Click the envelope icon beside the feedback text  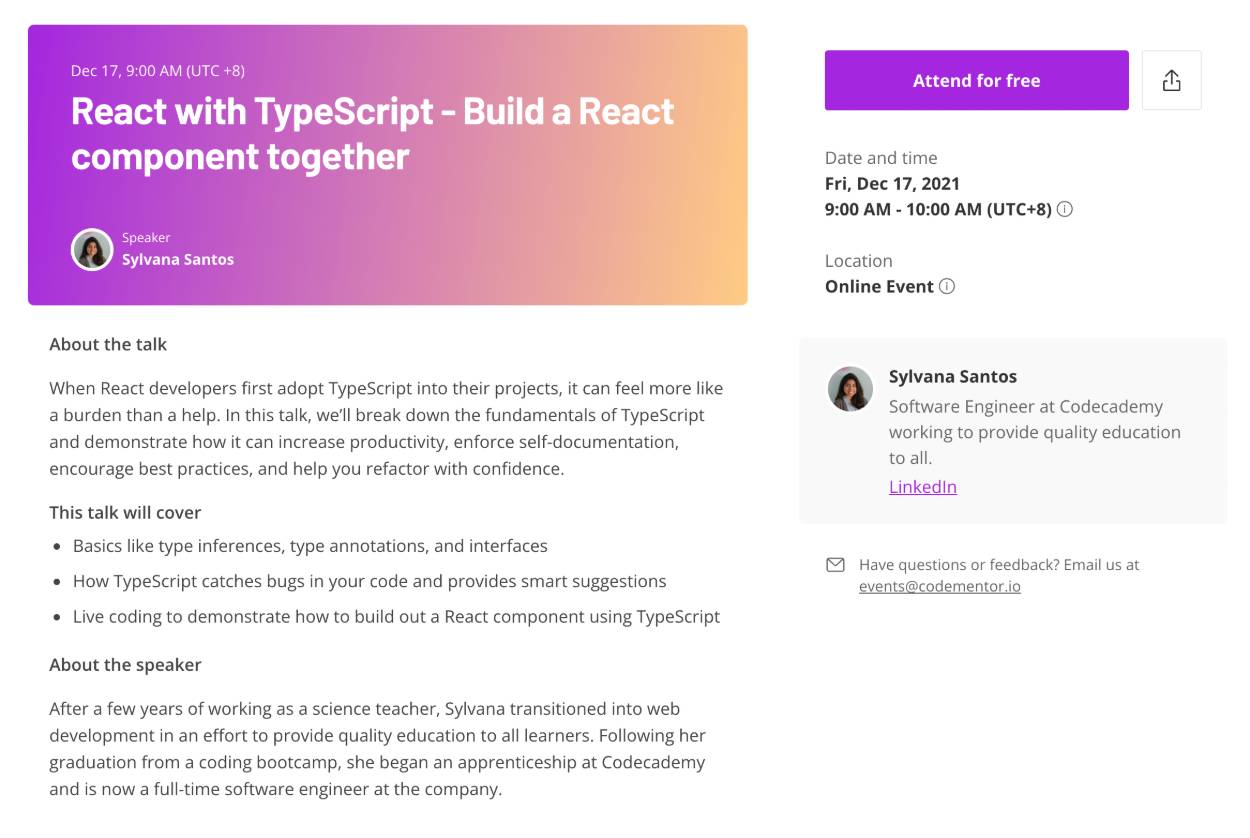pos(835,565)
